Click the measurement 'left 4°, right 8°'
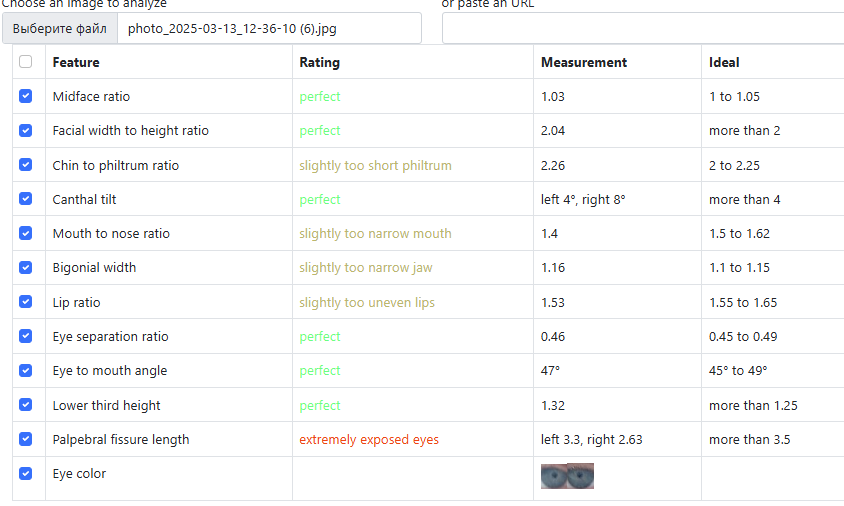This screenshot has width=844, height=506. point(583,200)
